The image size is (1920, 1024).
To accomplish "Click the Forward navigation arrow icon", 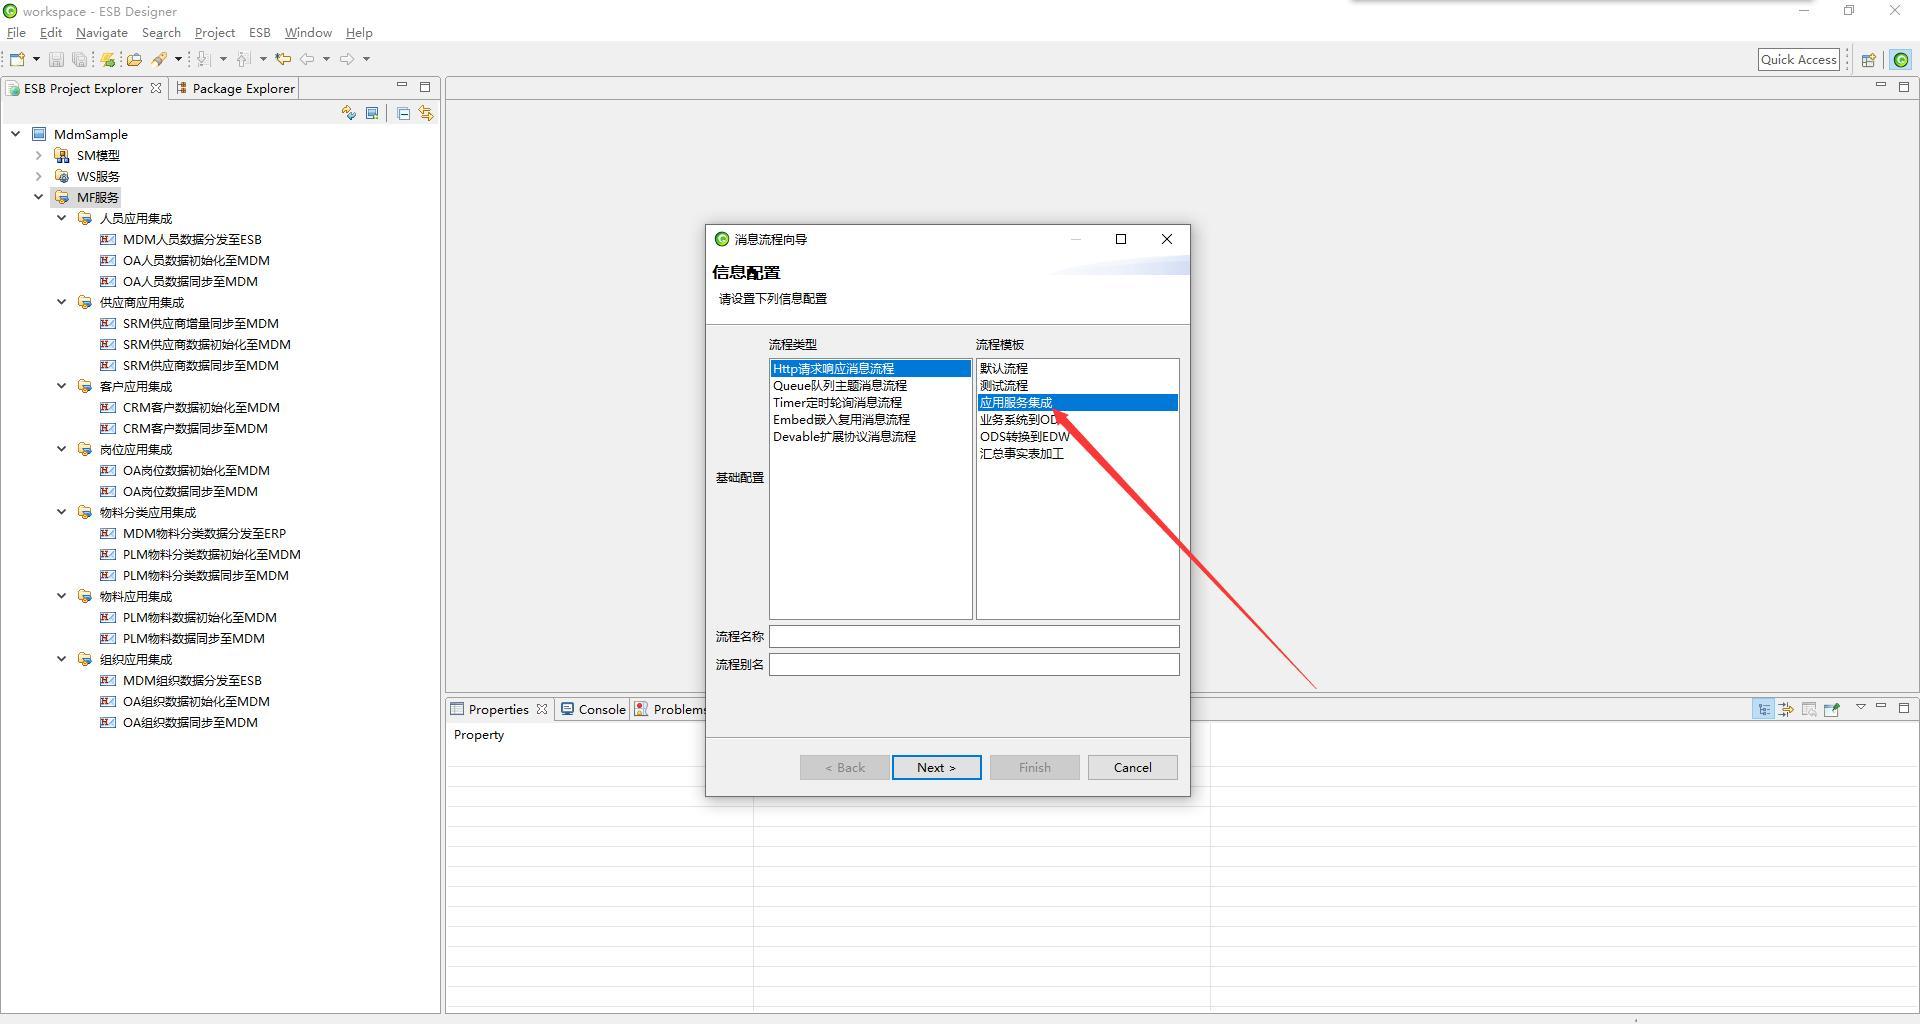I will (346, 59).
